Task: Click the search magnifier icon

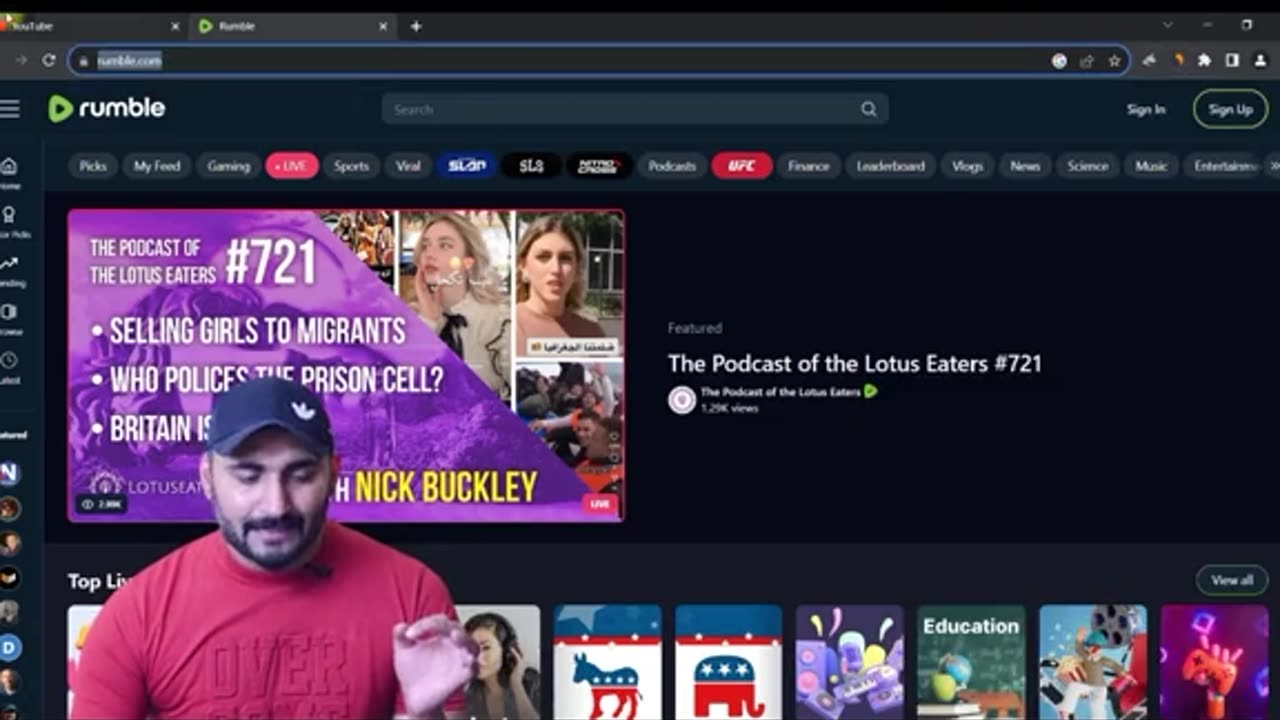Action: (869, 109)
